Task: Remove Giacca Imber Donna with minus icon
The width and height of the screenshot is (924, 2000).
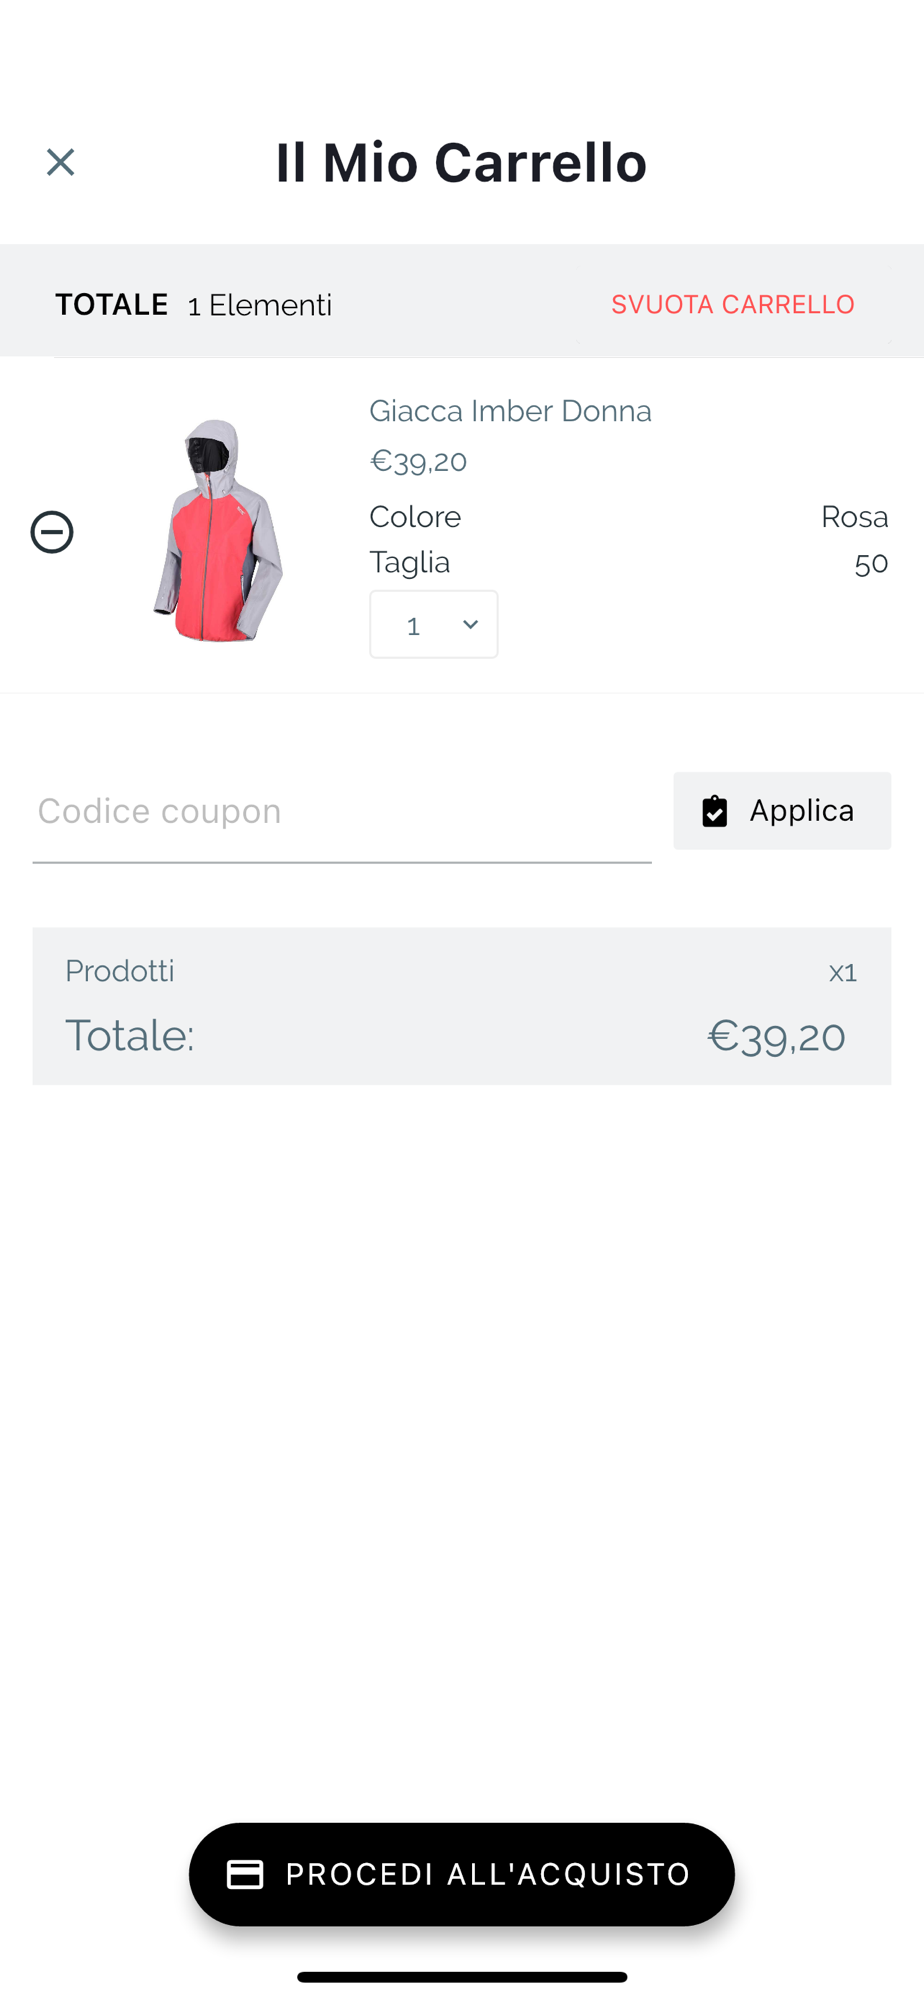Action: click(52, 532)
